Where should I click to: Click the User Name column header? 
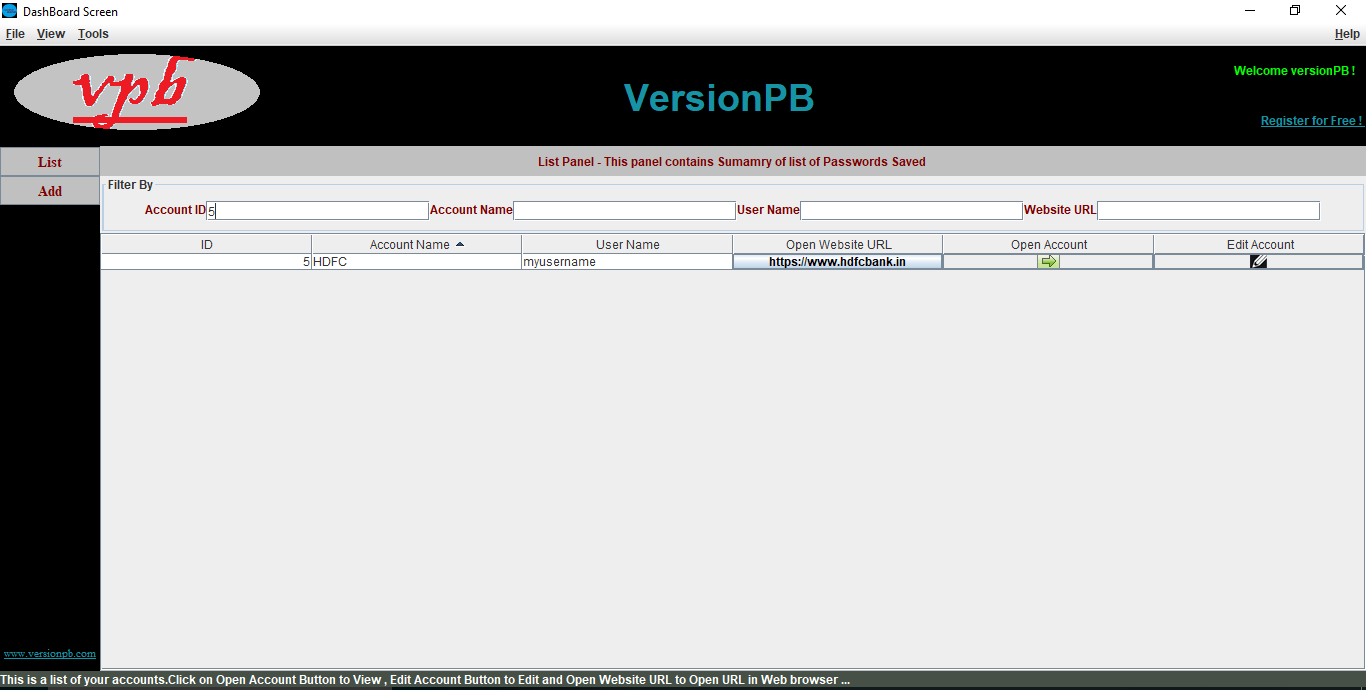pyautogui.click(x=627, y=244)
